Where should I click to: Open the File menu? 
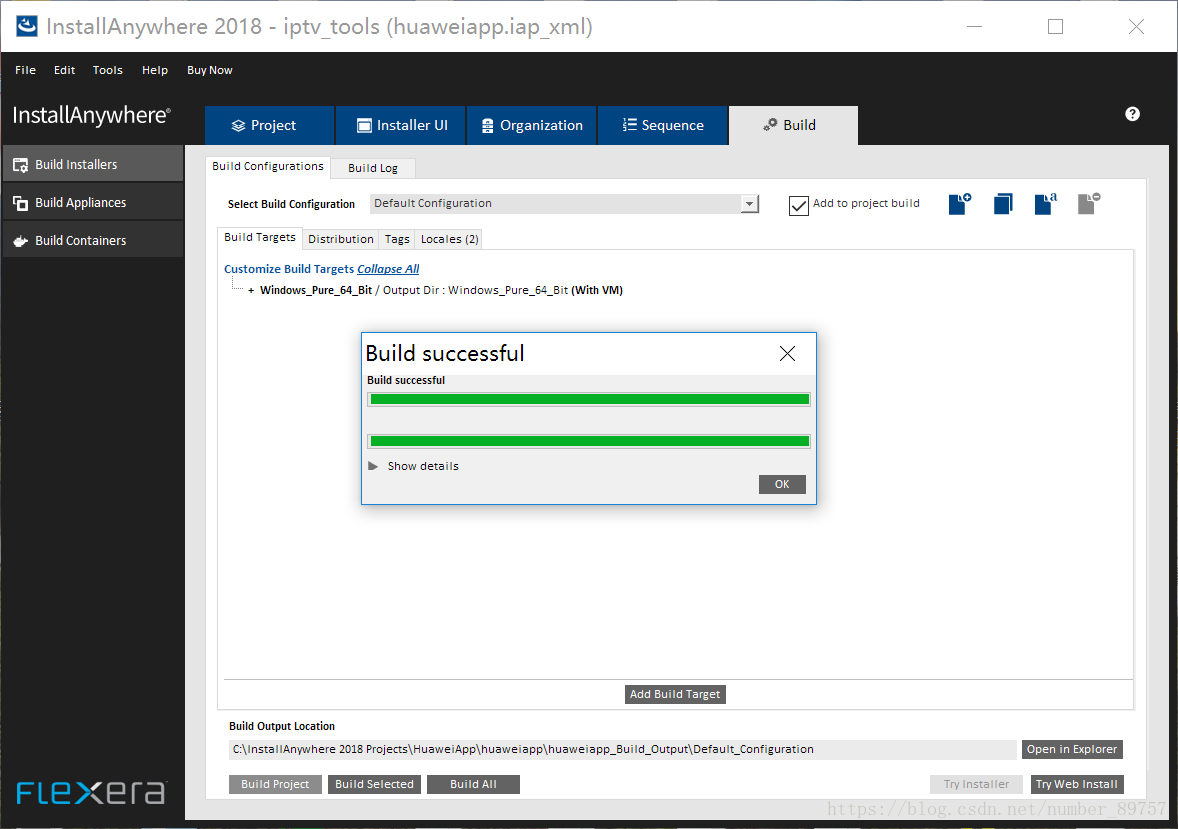pyautogui.click(x=26, y=70)
